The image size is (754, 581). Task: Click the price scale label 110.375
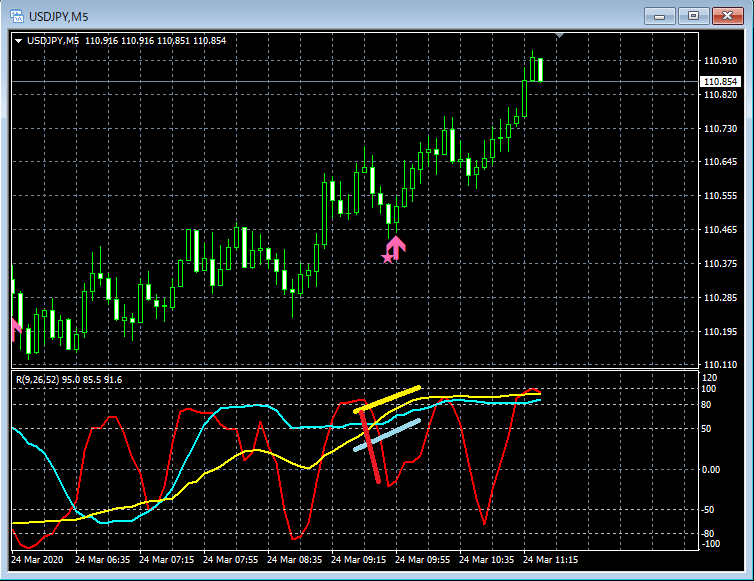click(720, 264)
